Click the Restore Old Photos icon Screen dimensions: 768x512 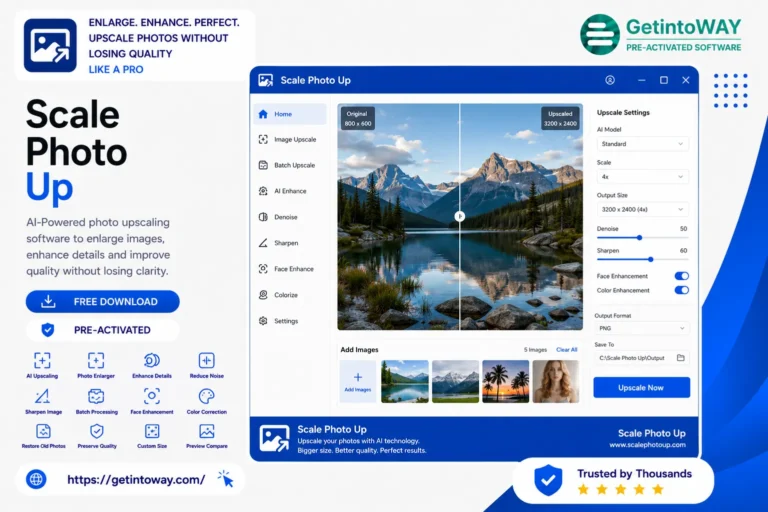(44, 431)
